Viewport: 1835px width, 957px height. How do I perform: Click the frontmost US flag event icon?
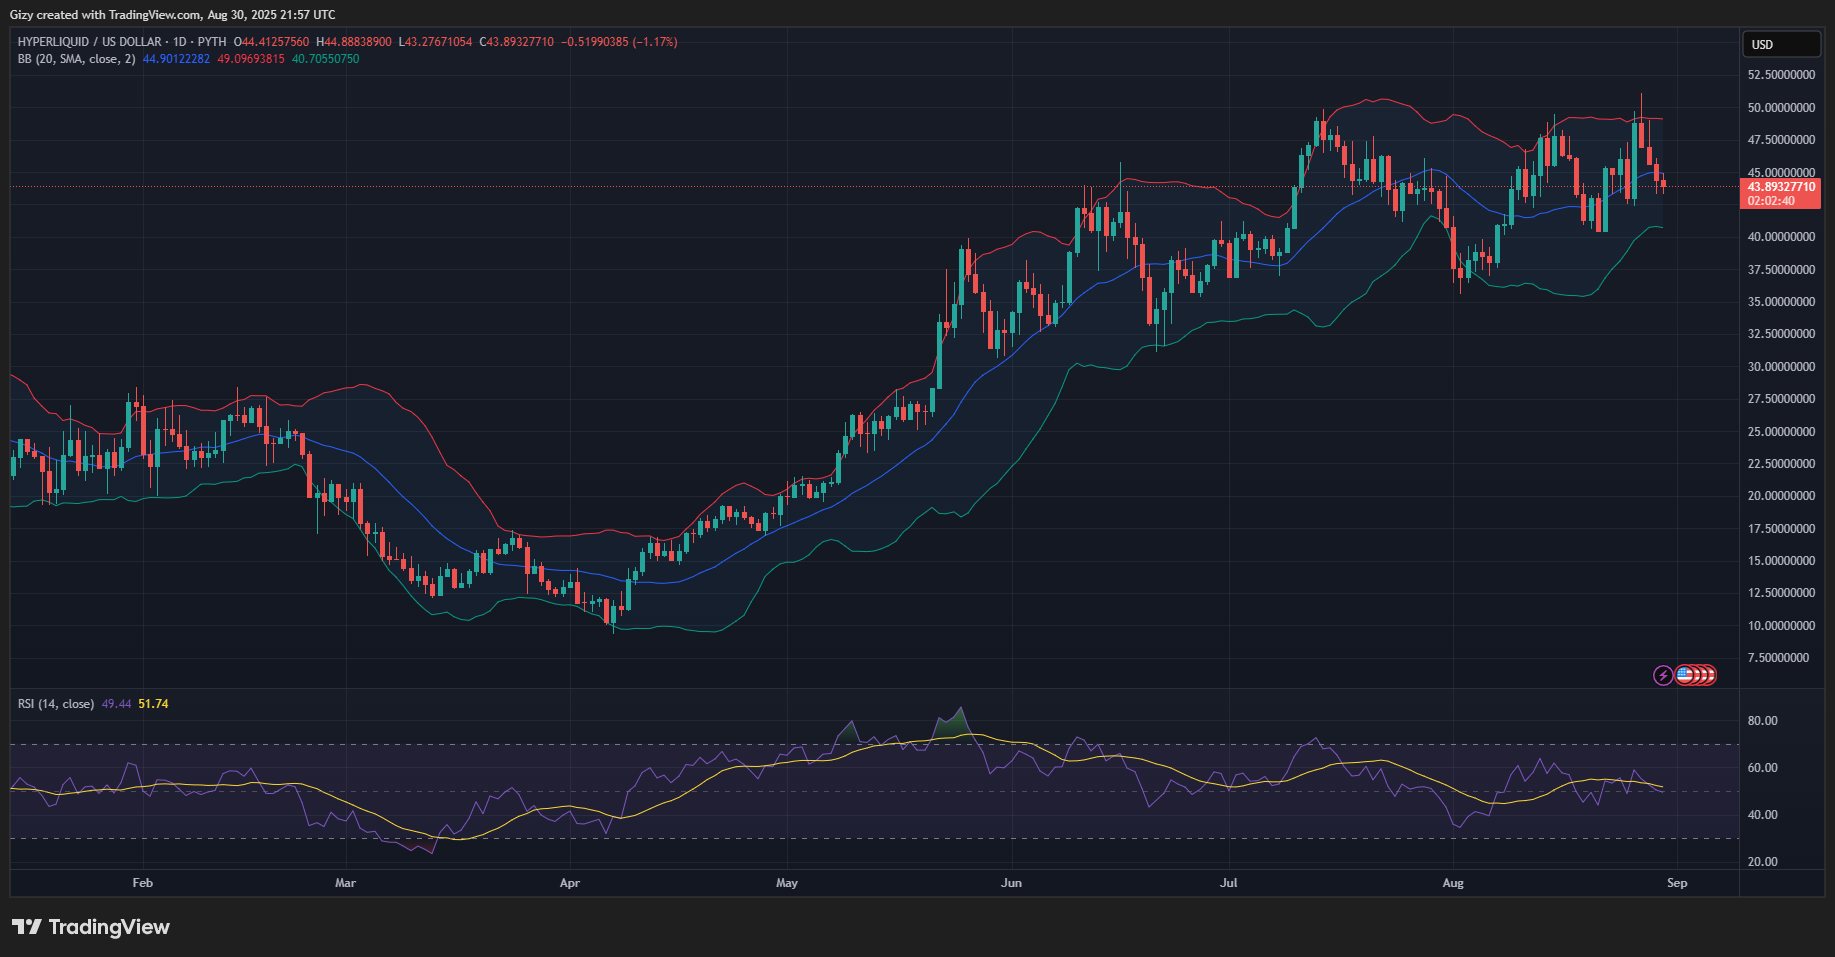pos(1685,675)
